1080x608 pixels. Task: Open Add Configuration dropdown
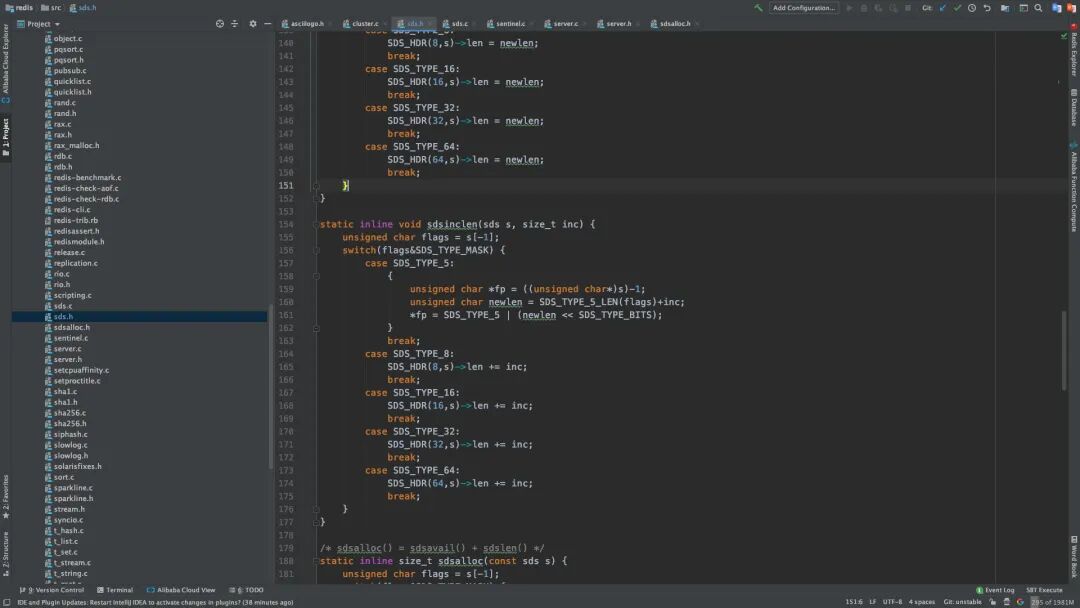point(804,8)
